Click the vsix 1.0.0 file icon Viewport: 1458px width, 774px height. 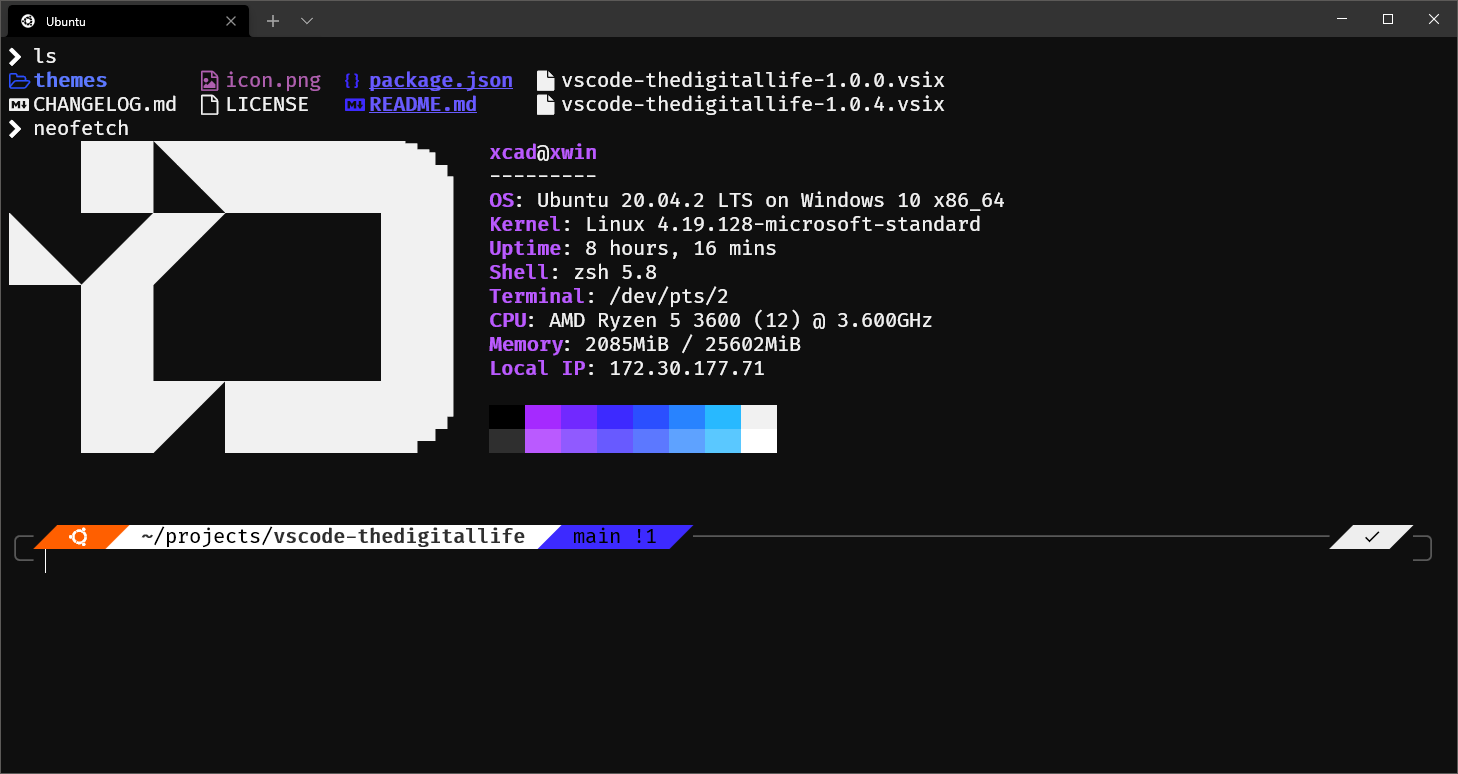click(x=545, y=80)
